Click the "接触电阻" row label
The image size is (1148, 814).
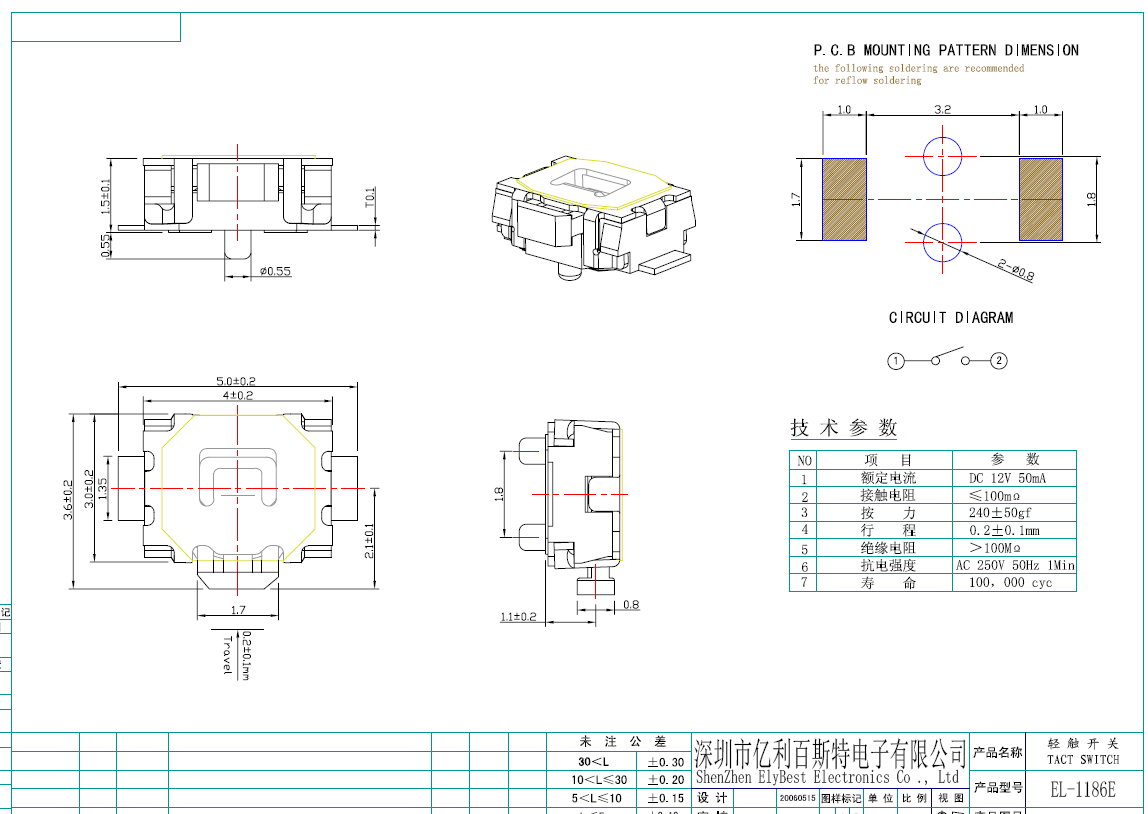(x=888, y=496)
